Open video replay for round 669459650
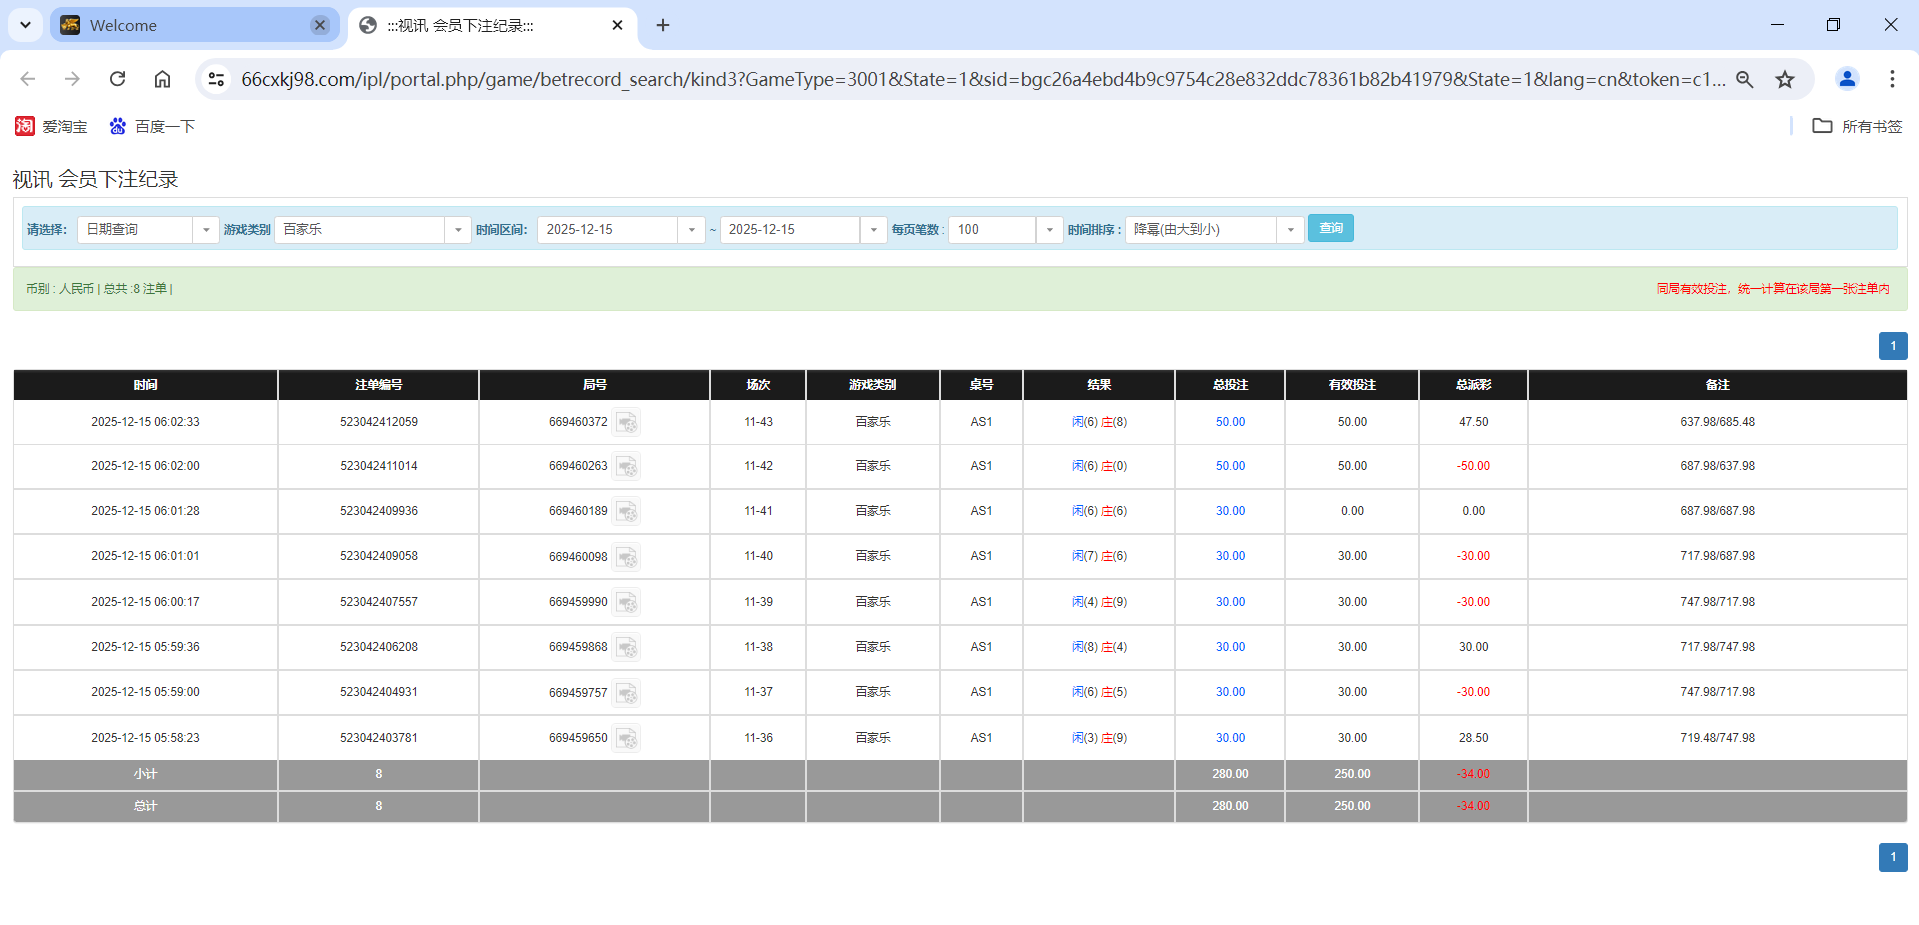The width and height of the screenshot is (1919, 925). (627, 738)
